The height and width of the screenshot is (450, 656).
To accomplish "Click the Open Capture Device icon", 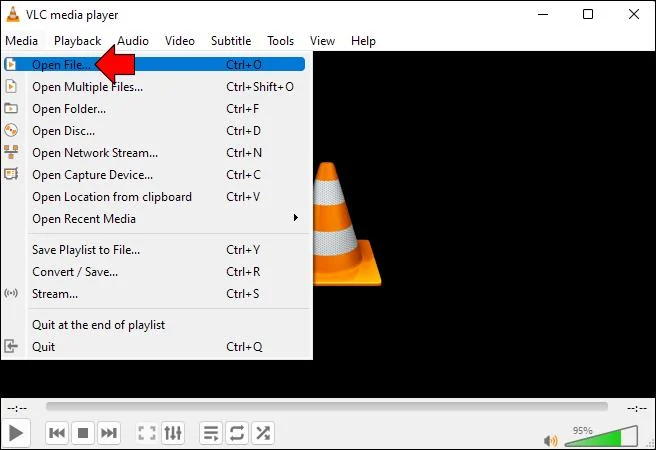I will click(x=11, y=174).
